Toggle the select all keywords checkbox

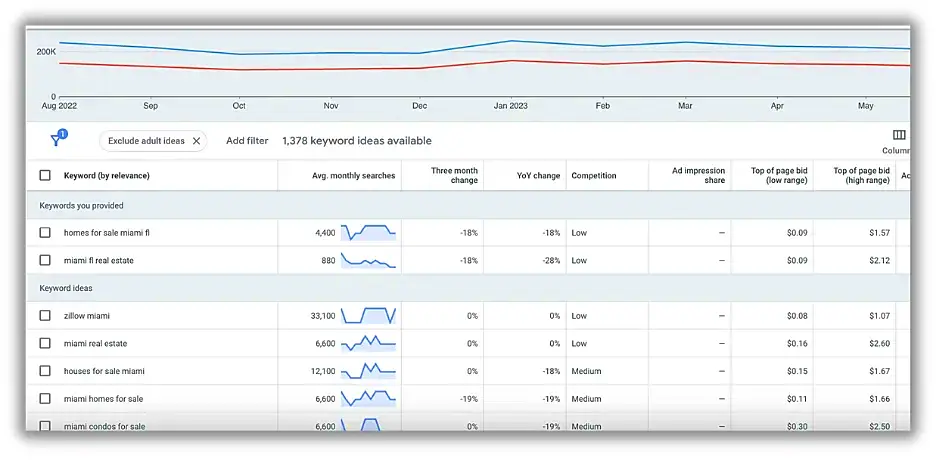(44, 176)
